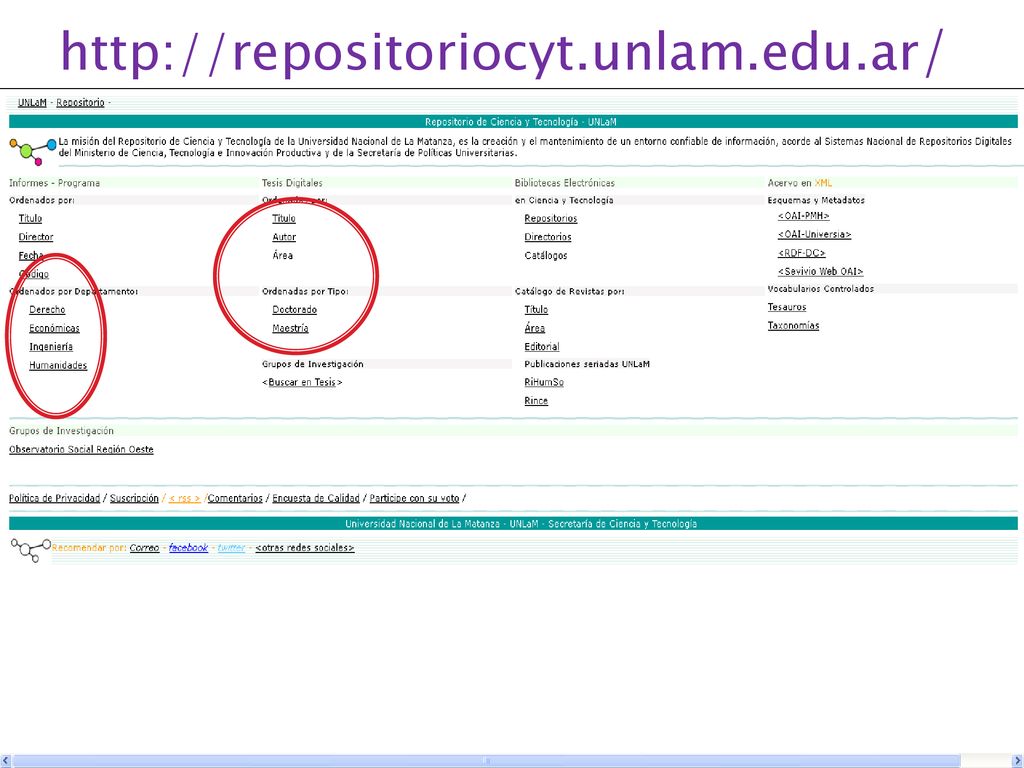Sort Informes by Título
This screenshot has height=768, width=1024.
(30, 218)
